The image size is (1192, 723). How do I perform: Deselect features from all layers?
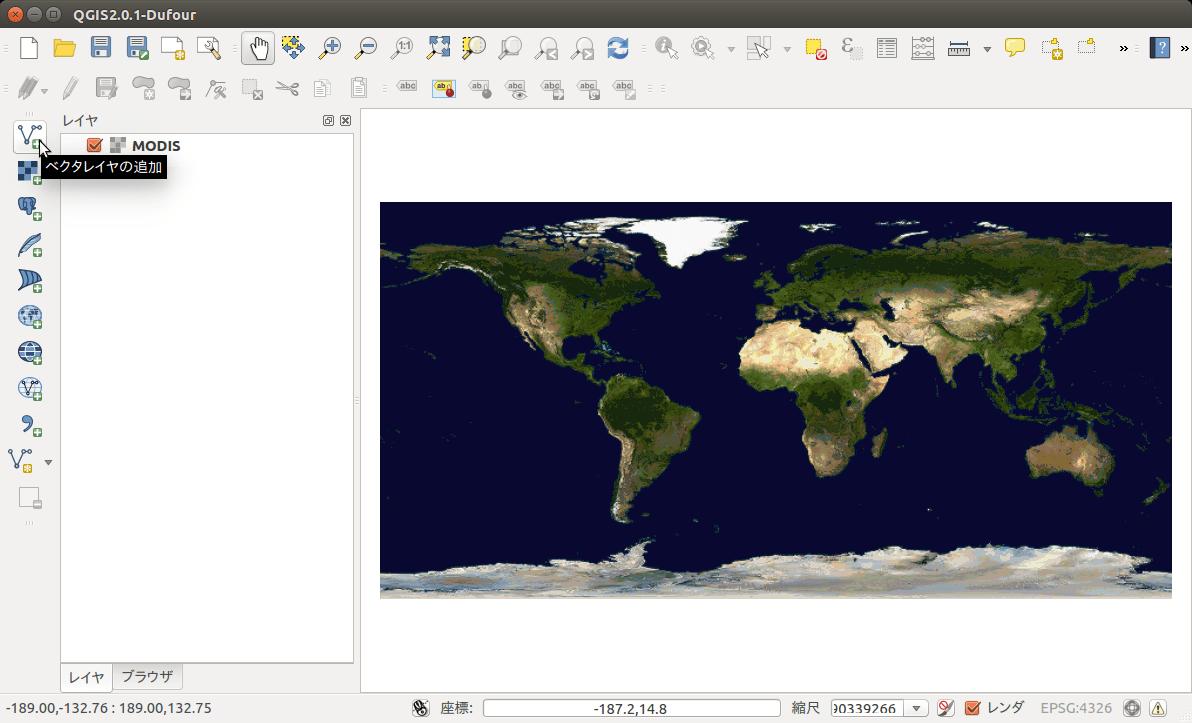816,48
